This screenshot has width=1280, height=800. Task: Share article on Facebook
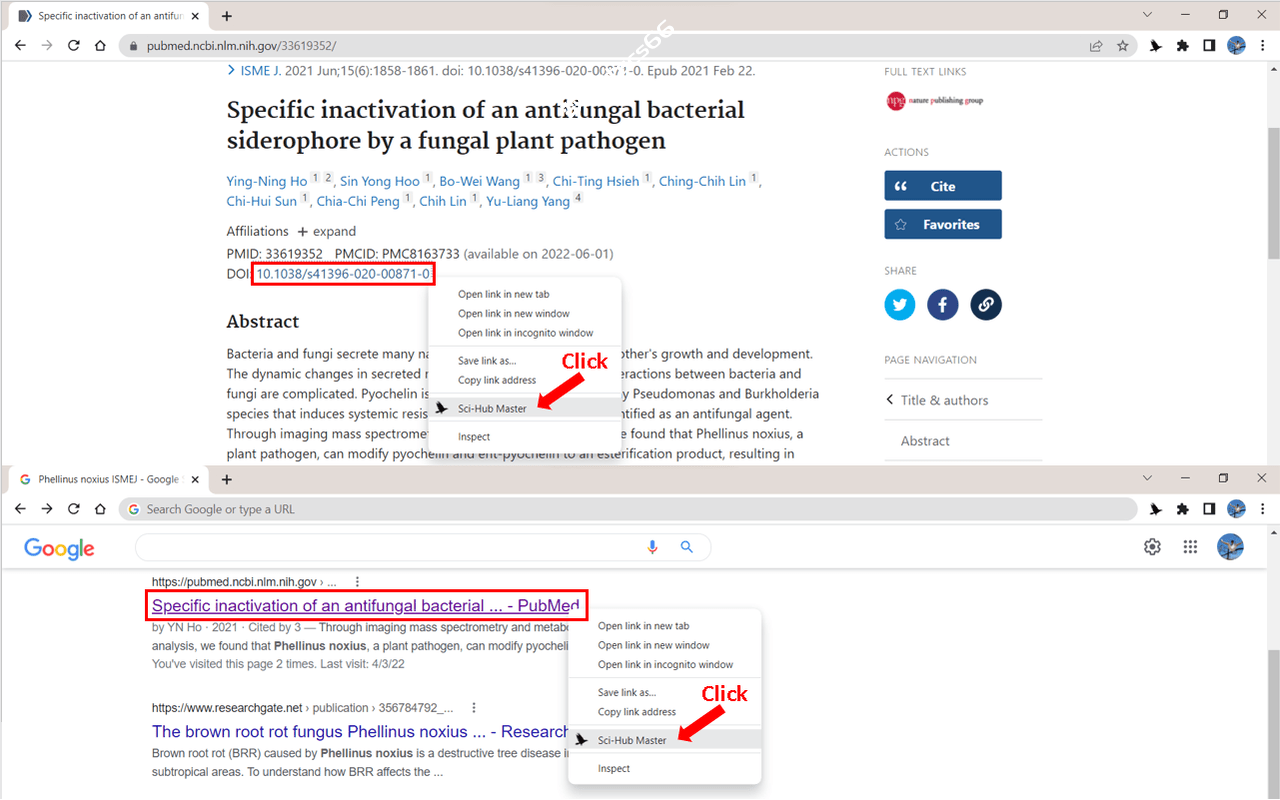tap(943, 305)
